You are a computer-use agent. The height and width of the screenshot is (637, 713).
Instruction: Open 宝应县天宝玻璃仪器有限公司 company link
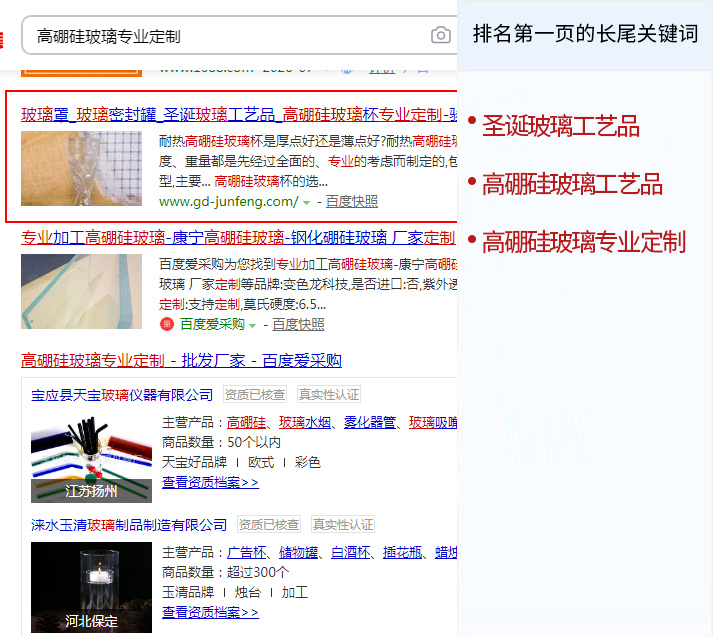[x=122, y=395]
